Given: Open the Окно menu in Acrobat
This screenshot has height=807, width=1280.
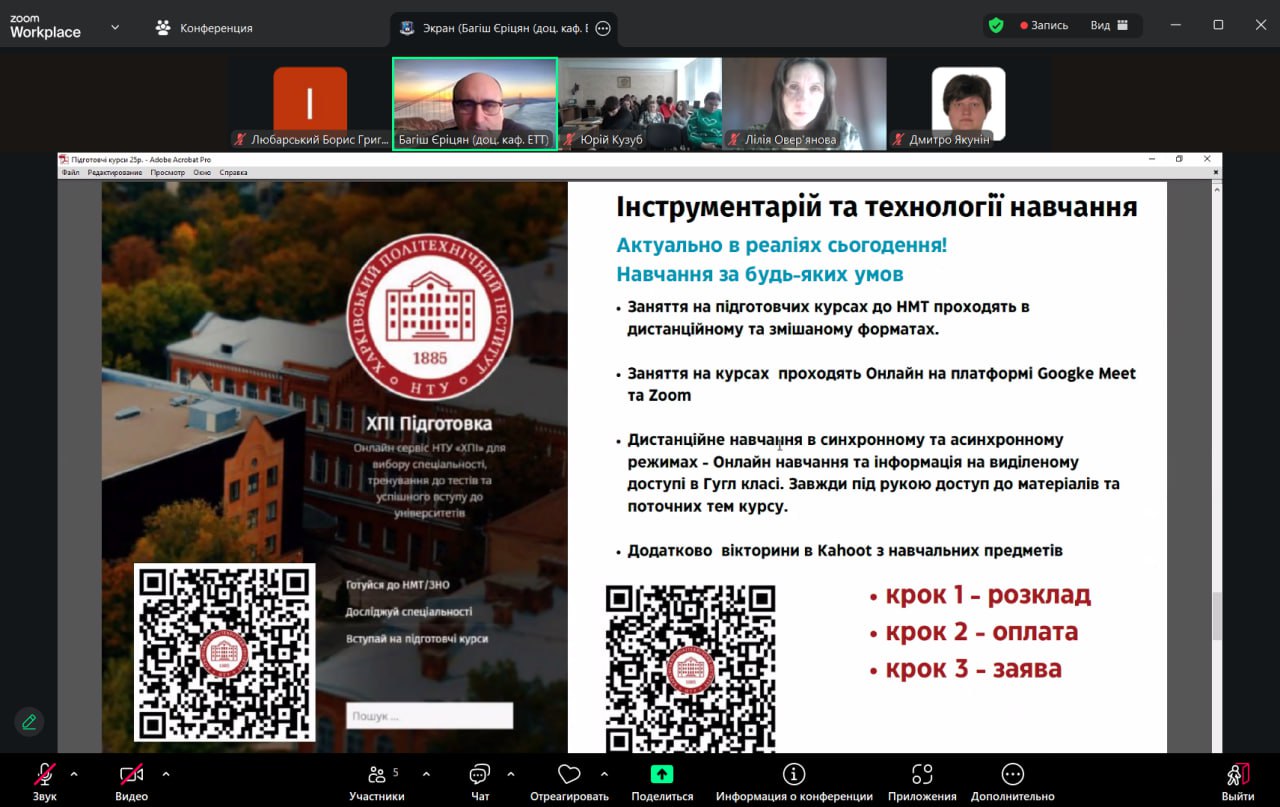Looking at the screenshot, I should (x=202, y=172).
